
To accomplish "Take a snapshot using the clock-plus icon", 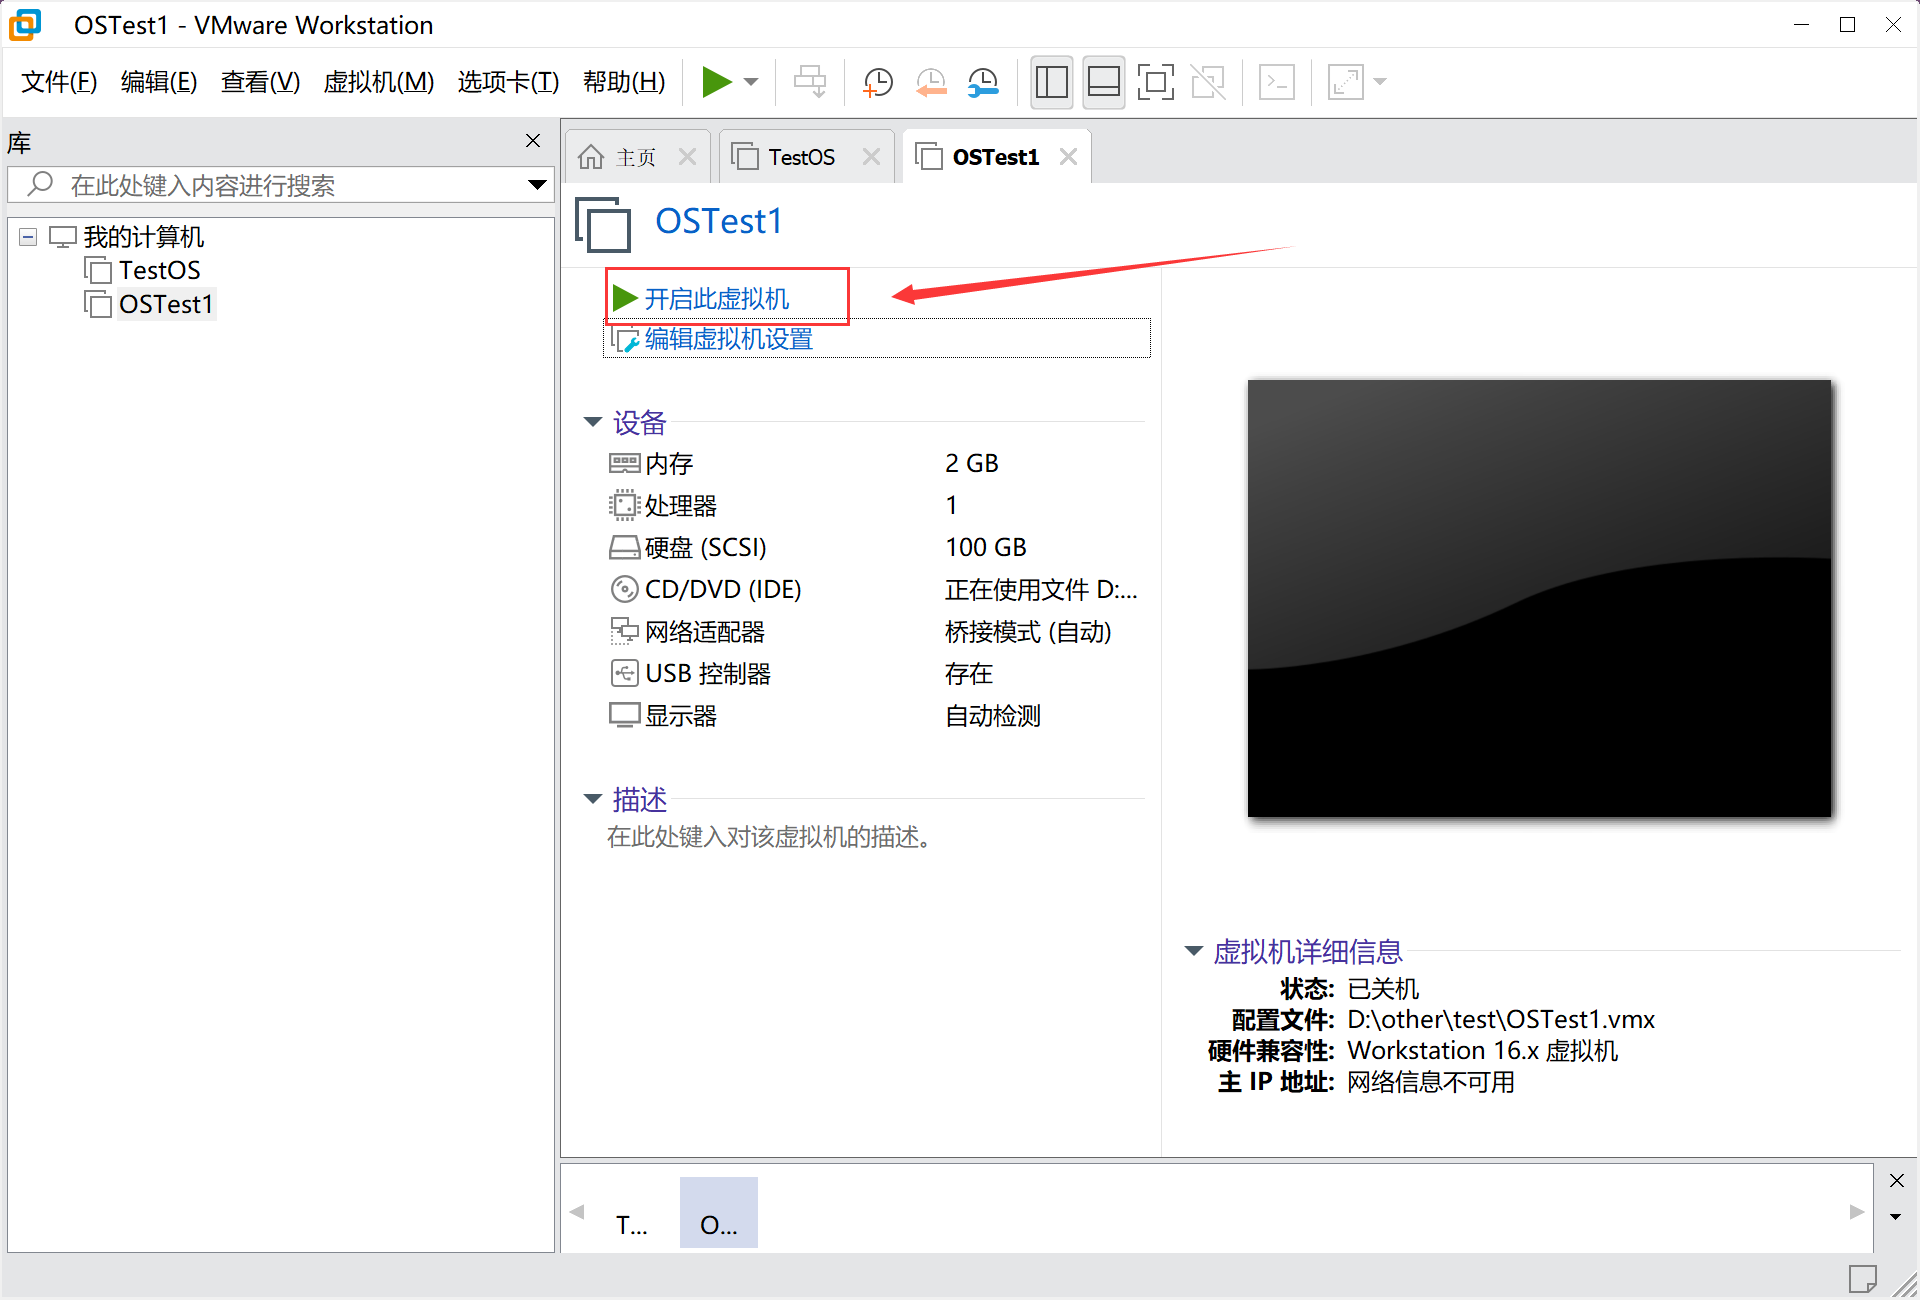I will tap(877, 82).
